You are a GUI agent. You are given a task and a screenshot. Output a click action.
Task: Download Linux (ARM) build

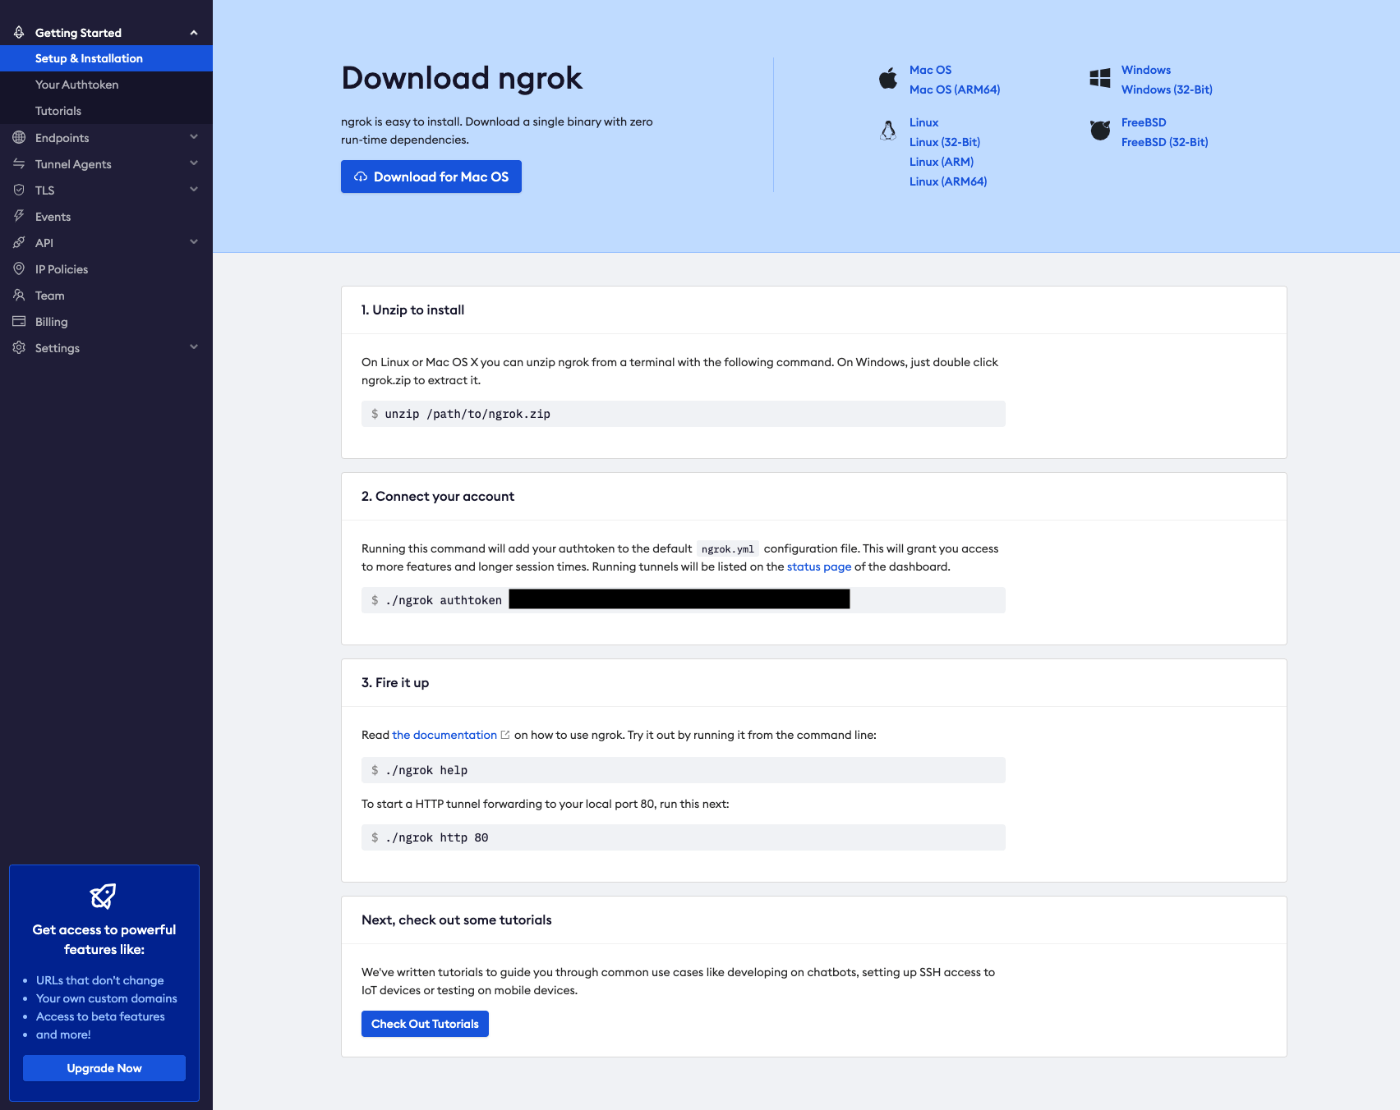tap(941, 162)
